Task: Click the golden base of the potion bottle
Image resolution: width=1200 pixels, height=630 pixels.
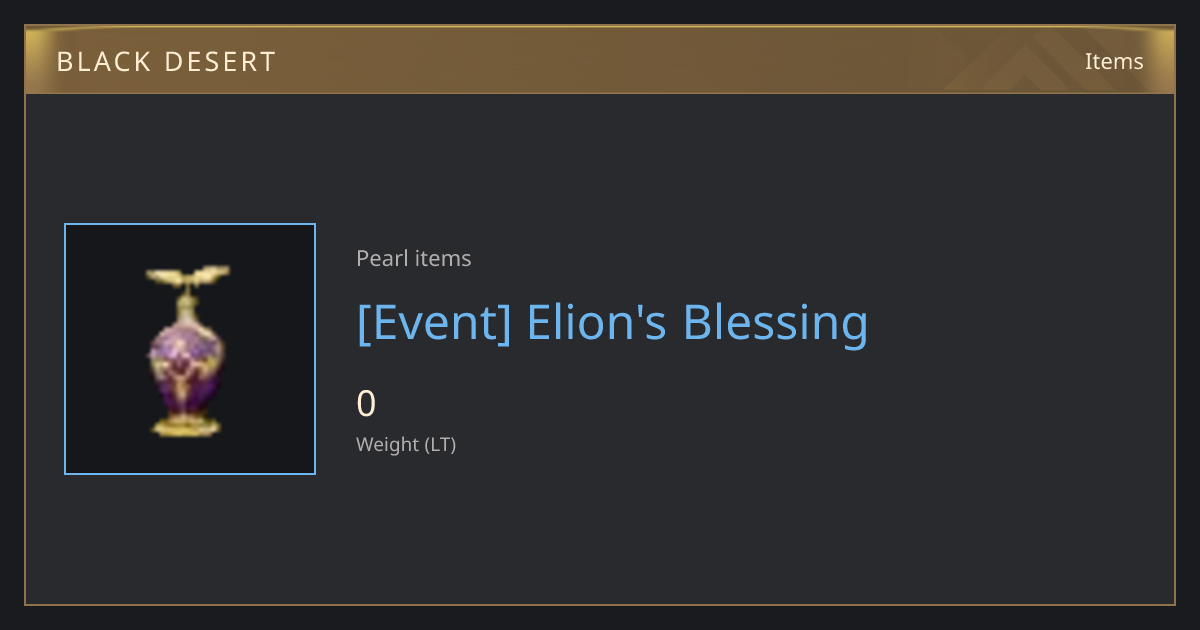Action: click(x=188, y=427)
